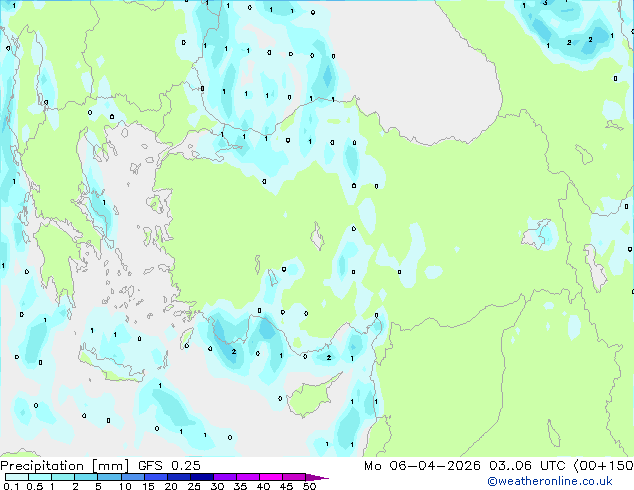Click the legend value label '50'
634x490 pixels.
pyautogui.click(x=309, y=486)
